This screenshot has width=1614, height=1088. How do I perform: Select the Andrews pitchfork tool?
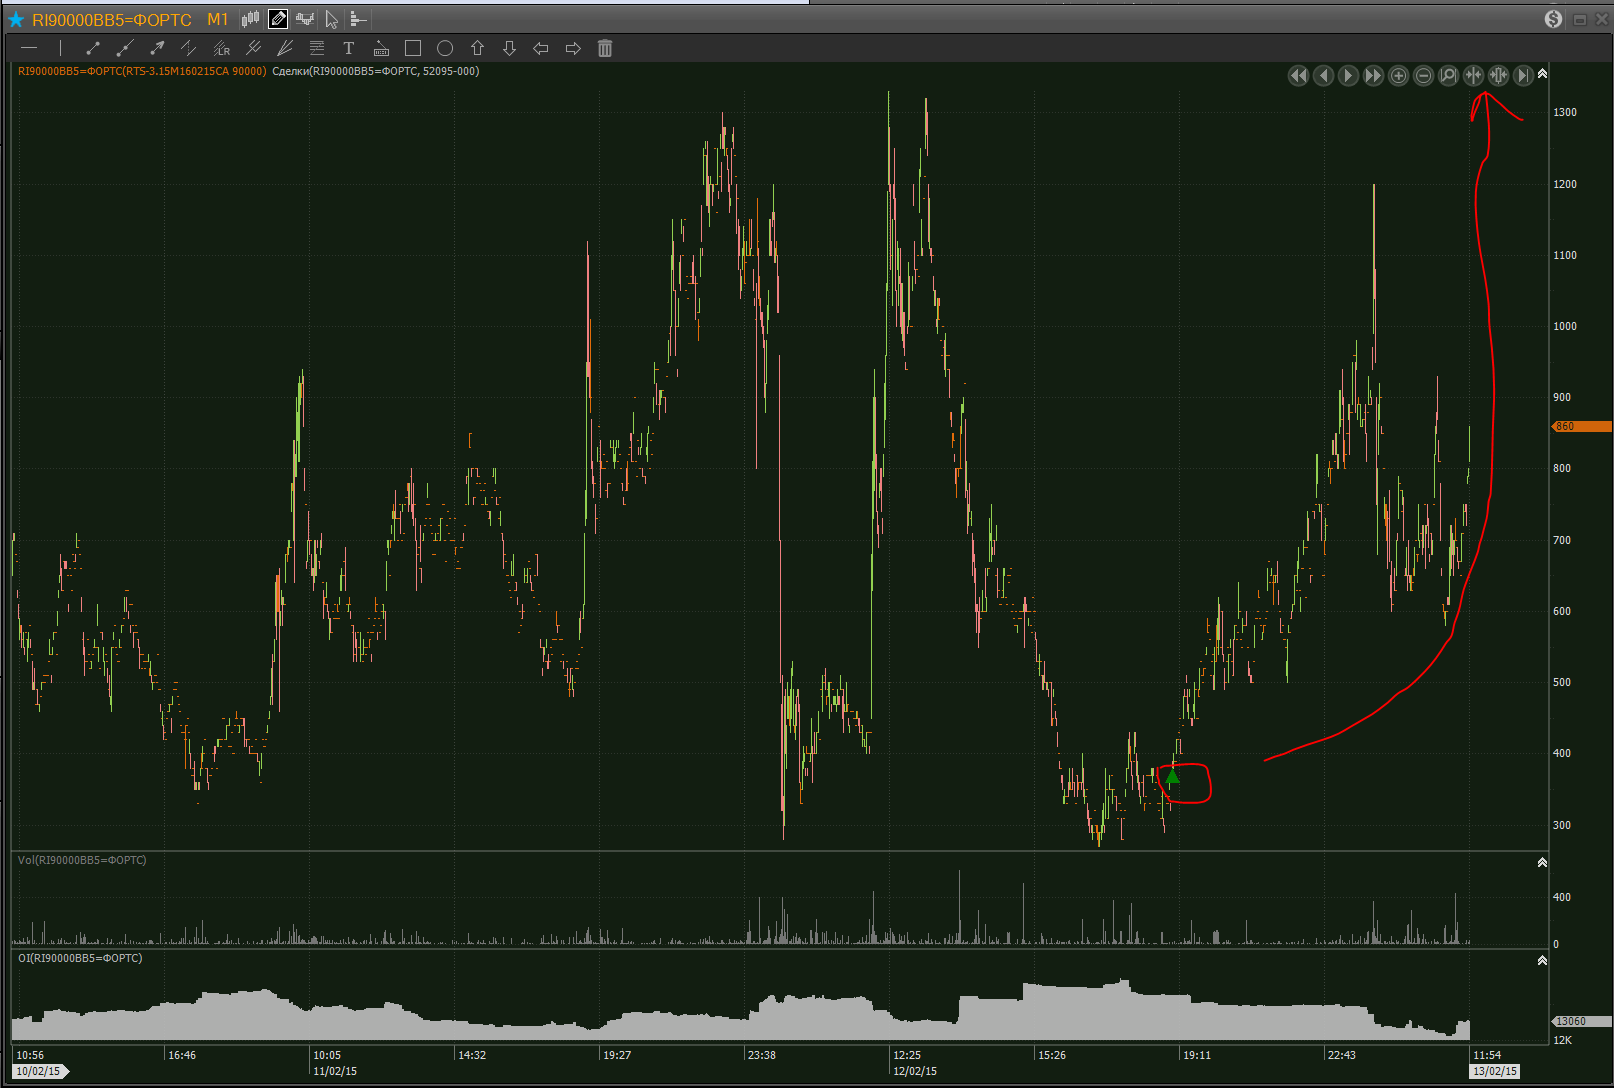pyautogui.click(x=253, y=48)
